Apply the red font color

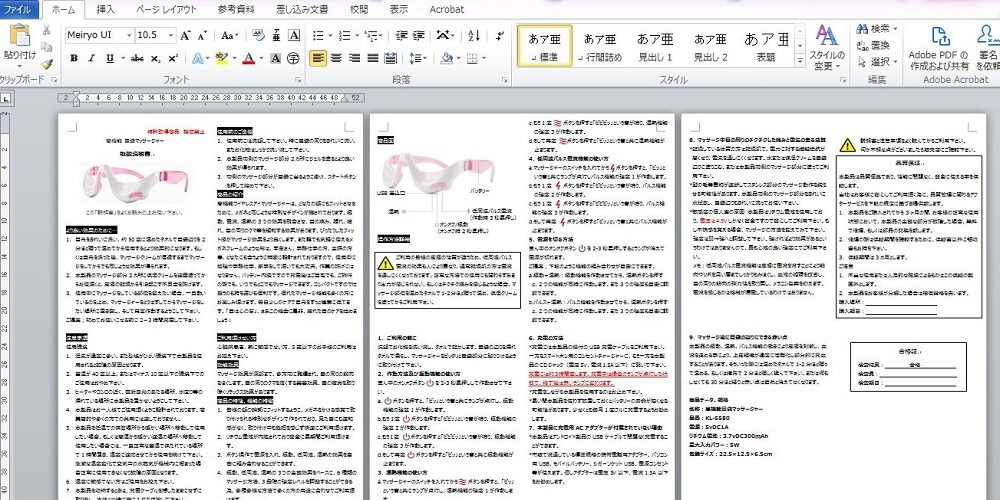point(249,58)
